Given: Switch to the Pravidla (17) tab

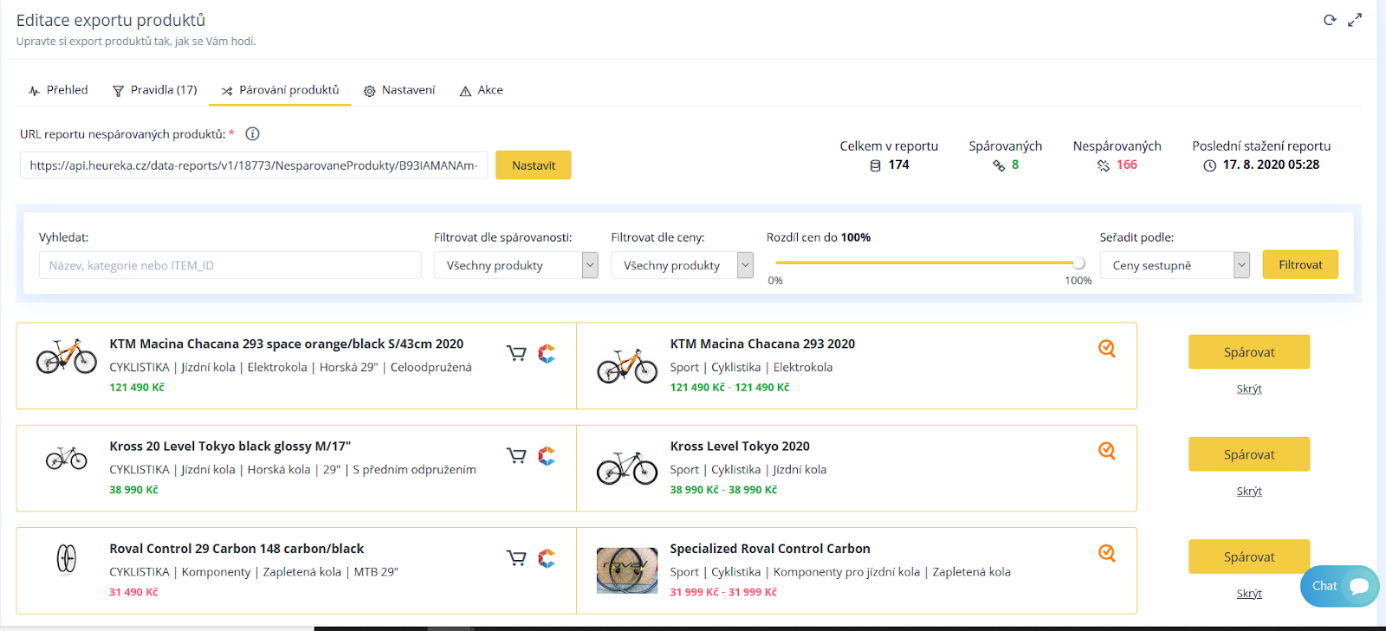Looking at the screenshot, I should [x=154, y=90].
